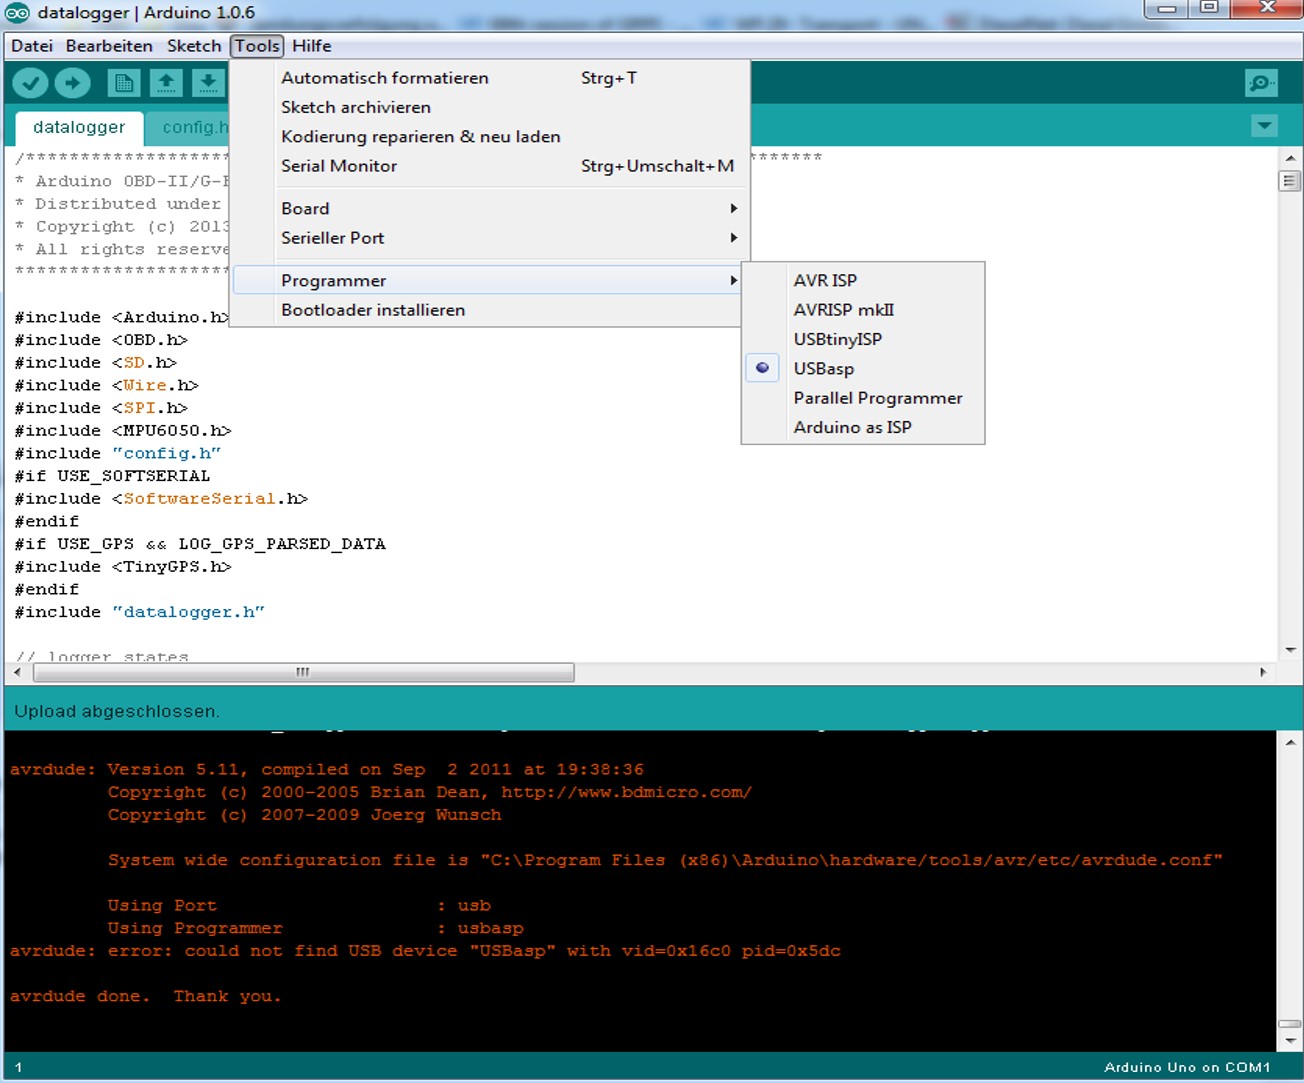Open Serial Monitor from Tools menu
The width and height of the screenshot is (1304, 1083).
(x=490, y=166)
